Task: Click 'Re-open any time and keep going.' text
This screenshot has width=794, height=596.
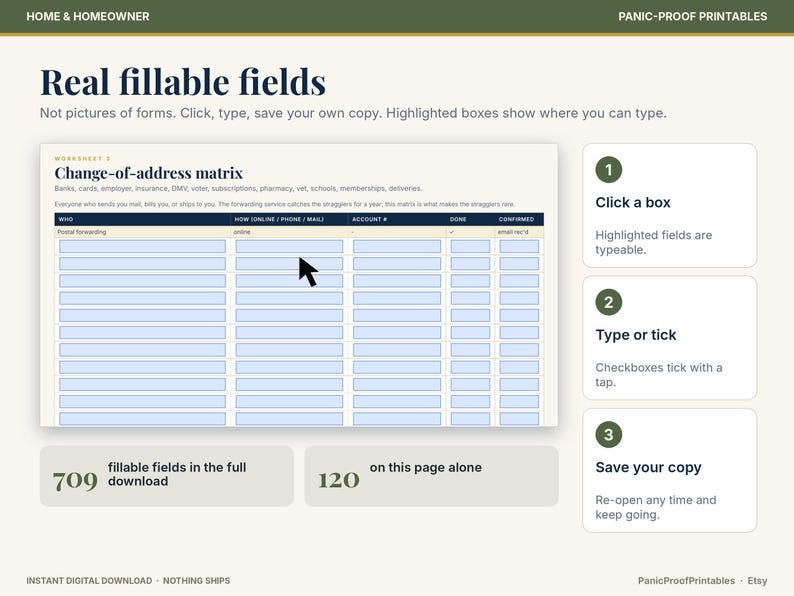Action: click(x=656, y=507)
